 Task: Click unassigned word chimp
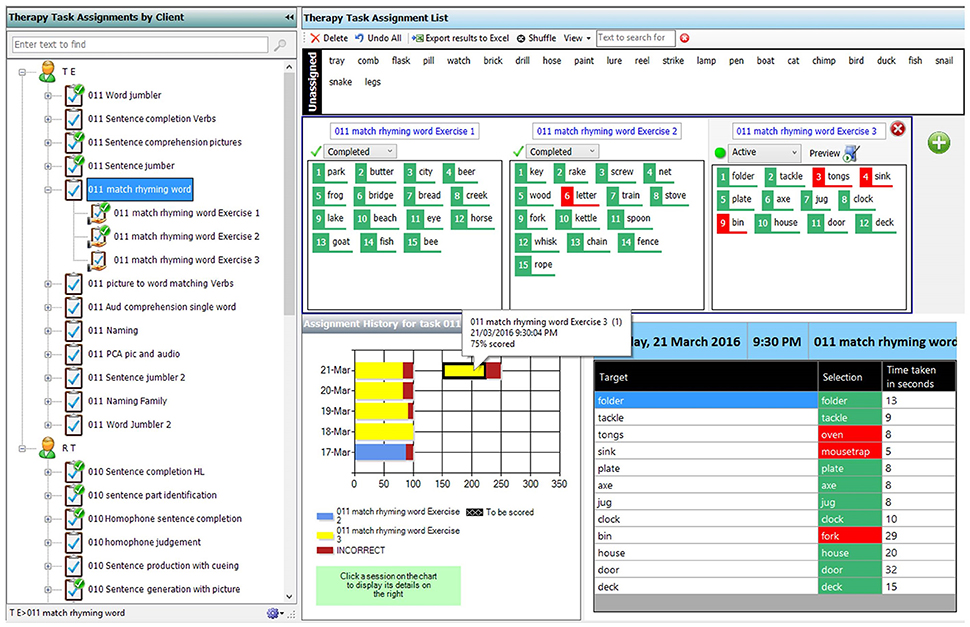(x=823, y=61)
